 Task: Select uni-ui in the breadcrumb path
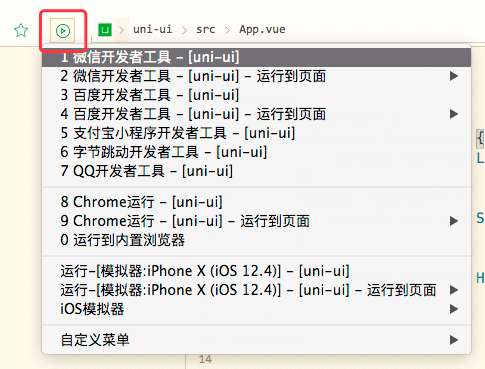tap(152, 29)
